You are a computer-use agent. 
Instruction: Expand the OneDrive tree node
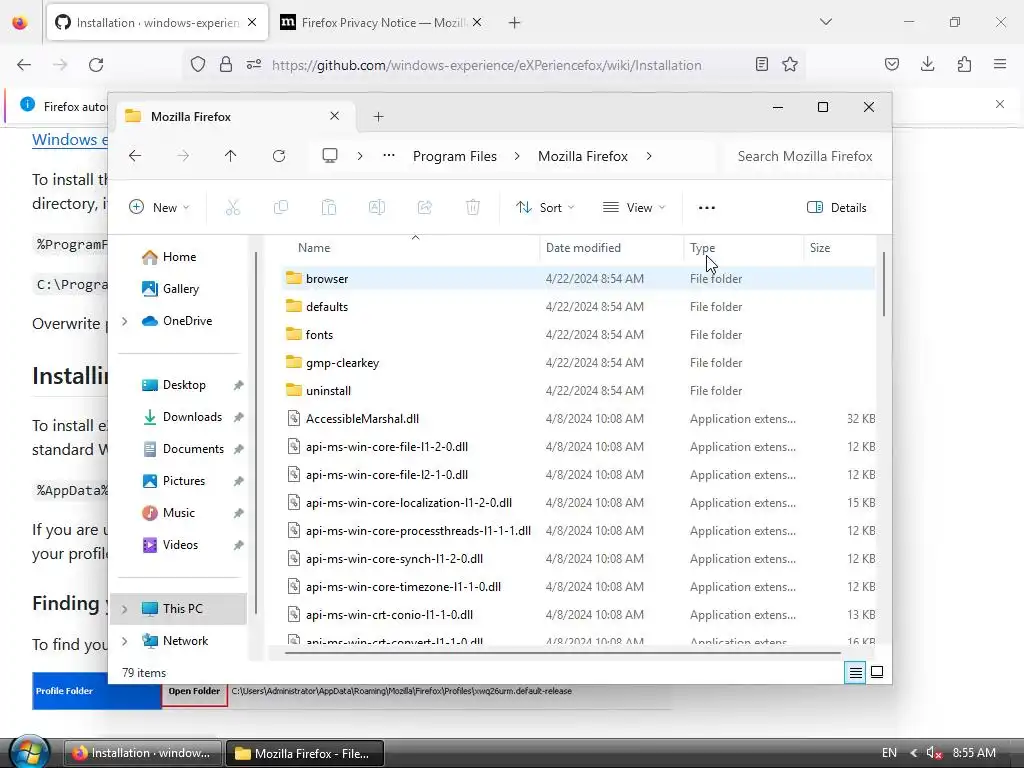click(125, 321)
